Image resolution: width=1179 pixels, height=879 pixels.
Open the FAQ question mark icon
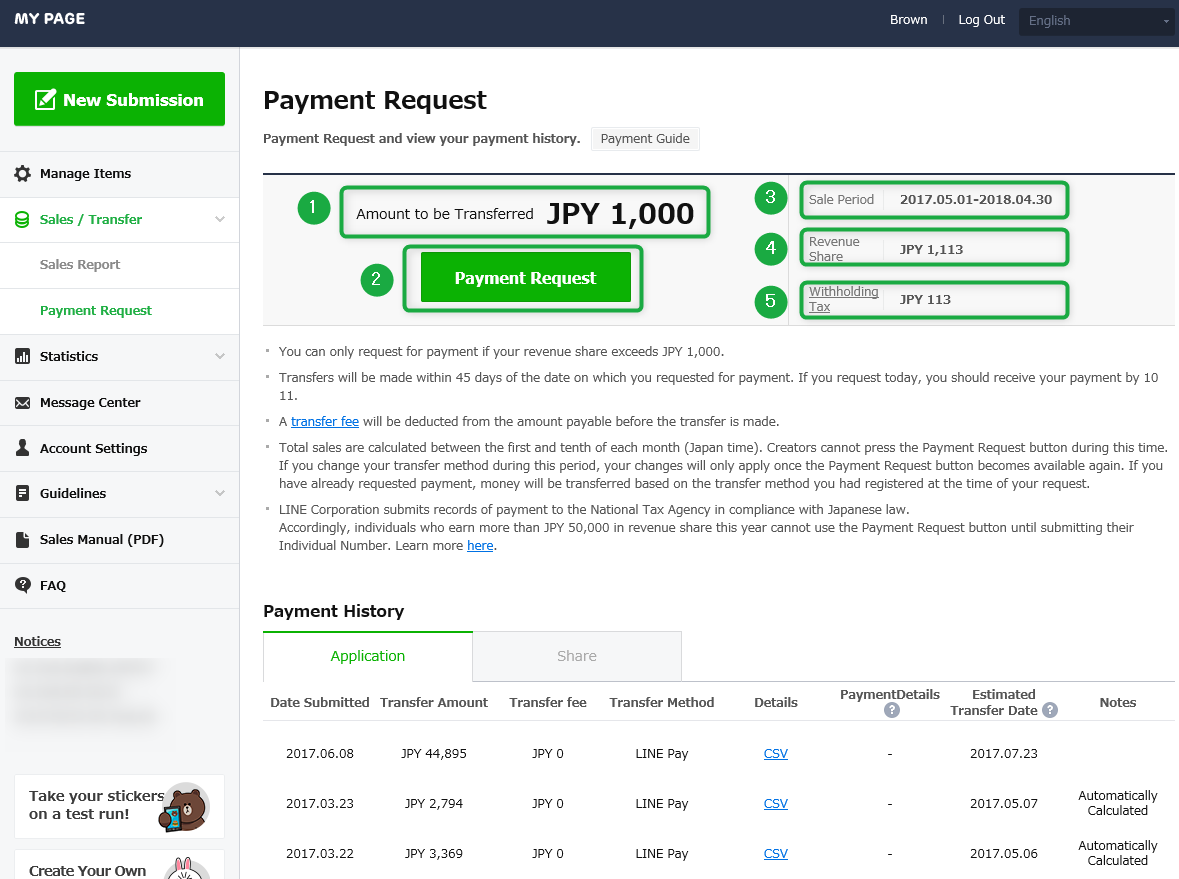[22, 585]
